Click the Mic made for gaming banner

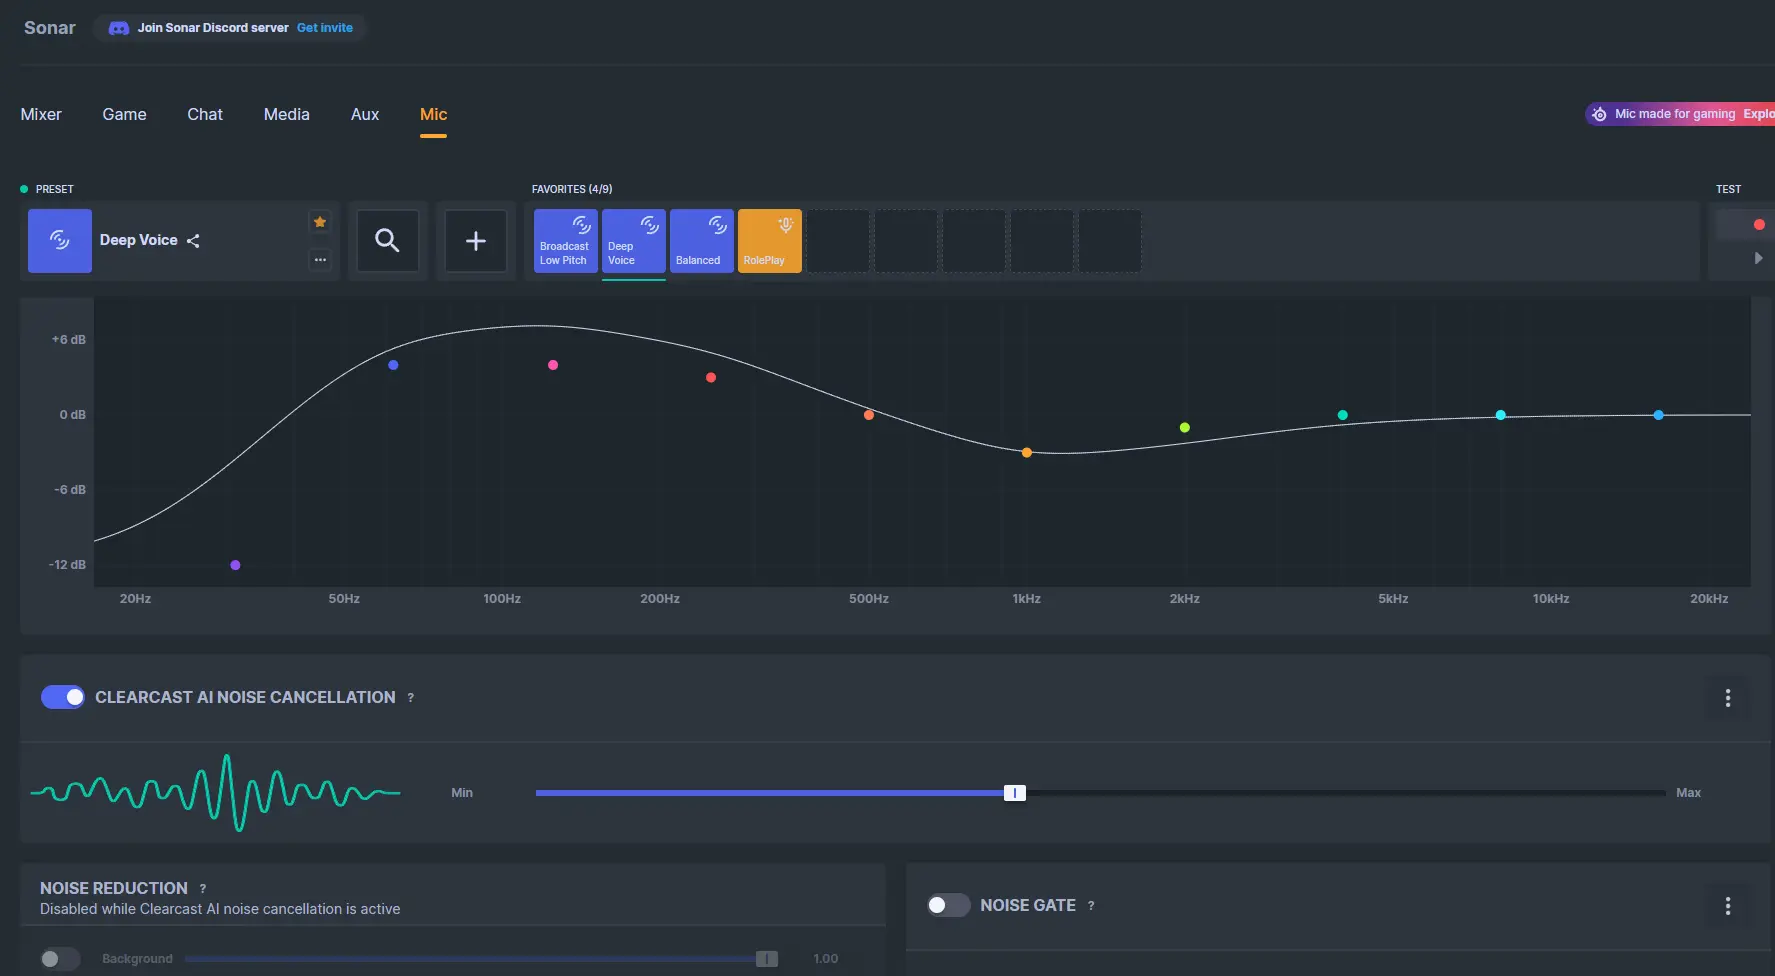coord(1680,114)
